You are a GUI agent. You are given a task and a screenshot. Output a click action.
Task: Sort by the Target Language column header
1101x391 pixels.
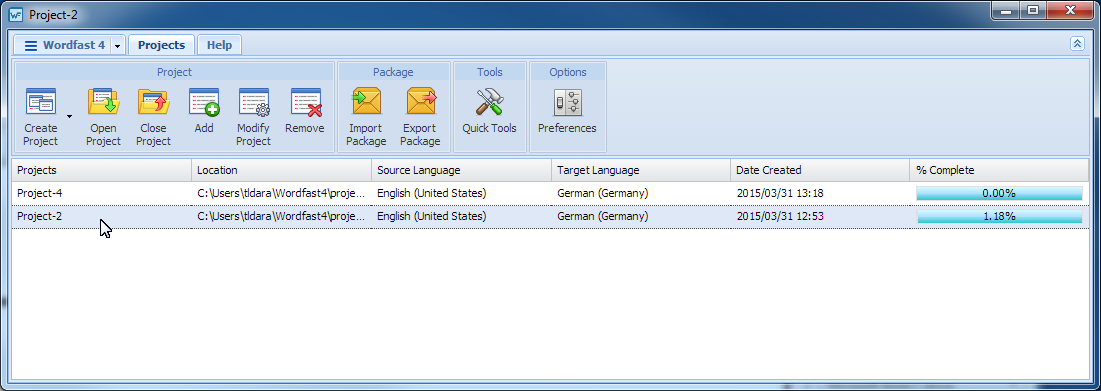tap(641, 170)
